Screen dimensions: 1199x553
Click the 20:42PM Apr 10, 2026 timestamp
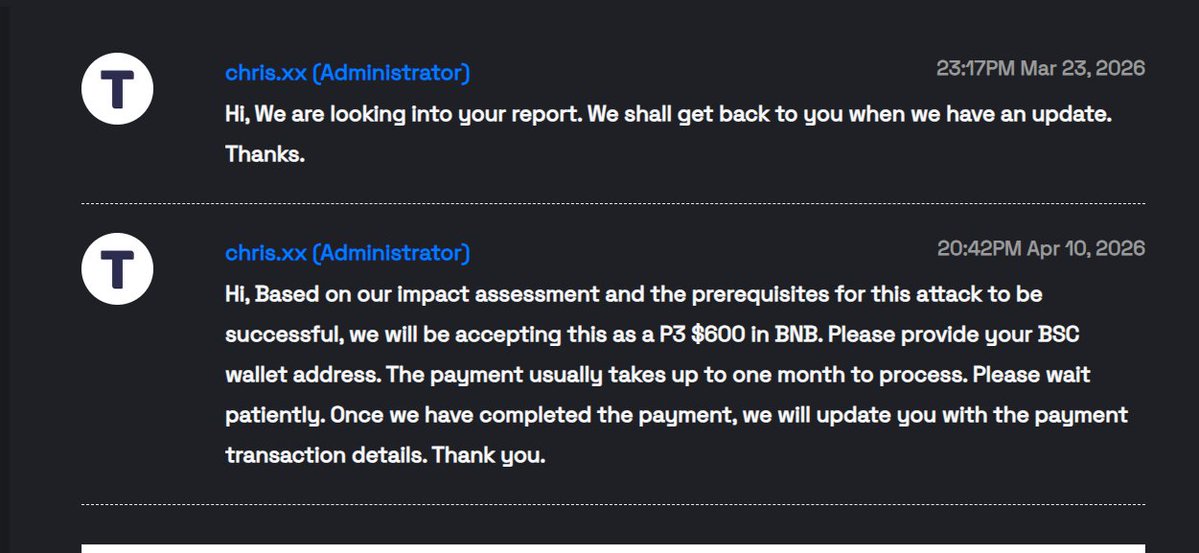pos(1040,248)
